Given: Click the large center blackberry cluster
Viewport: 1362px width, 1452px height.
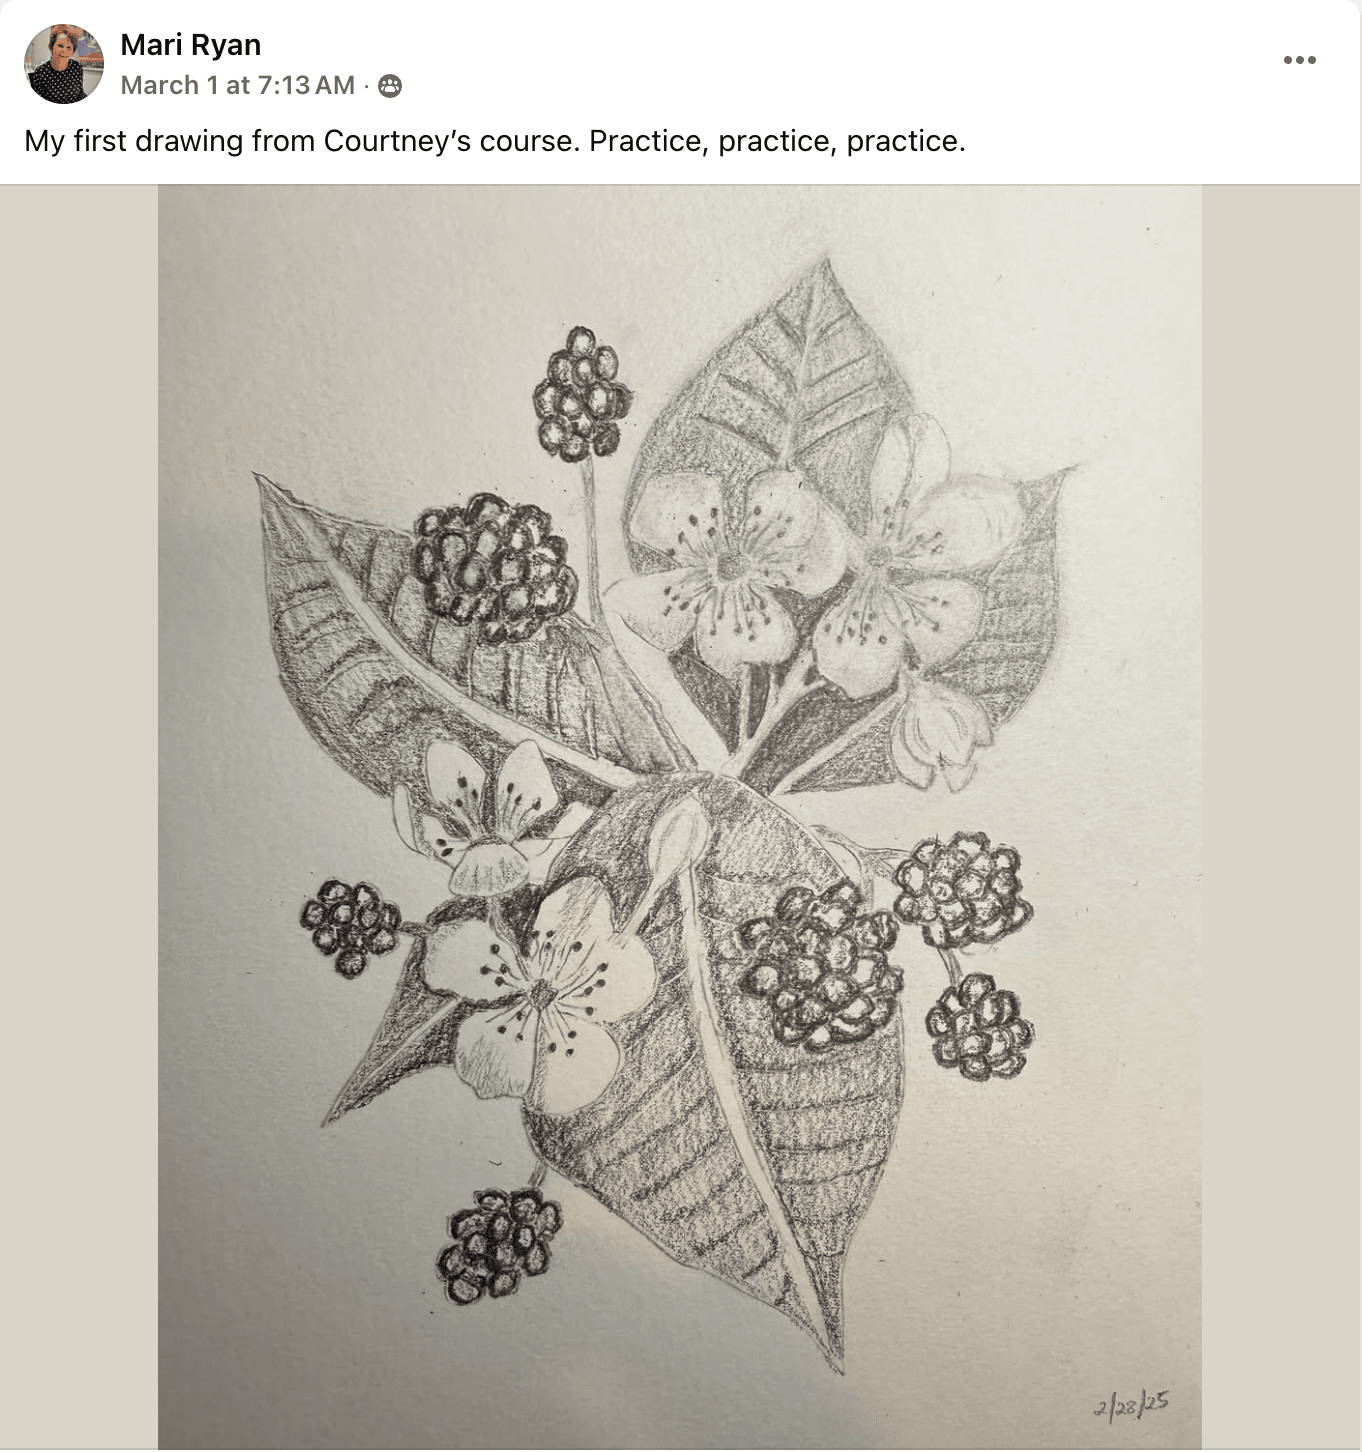Looking at the screenshot, I should [820, 967].
